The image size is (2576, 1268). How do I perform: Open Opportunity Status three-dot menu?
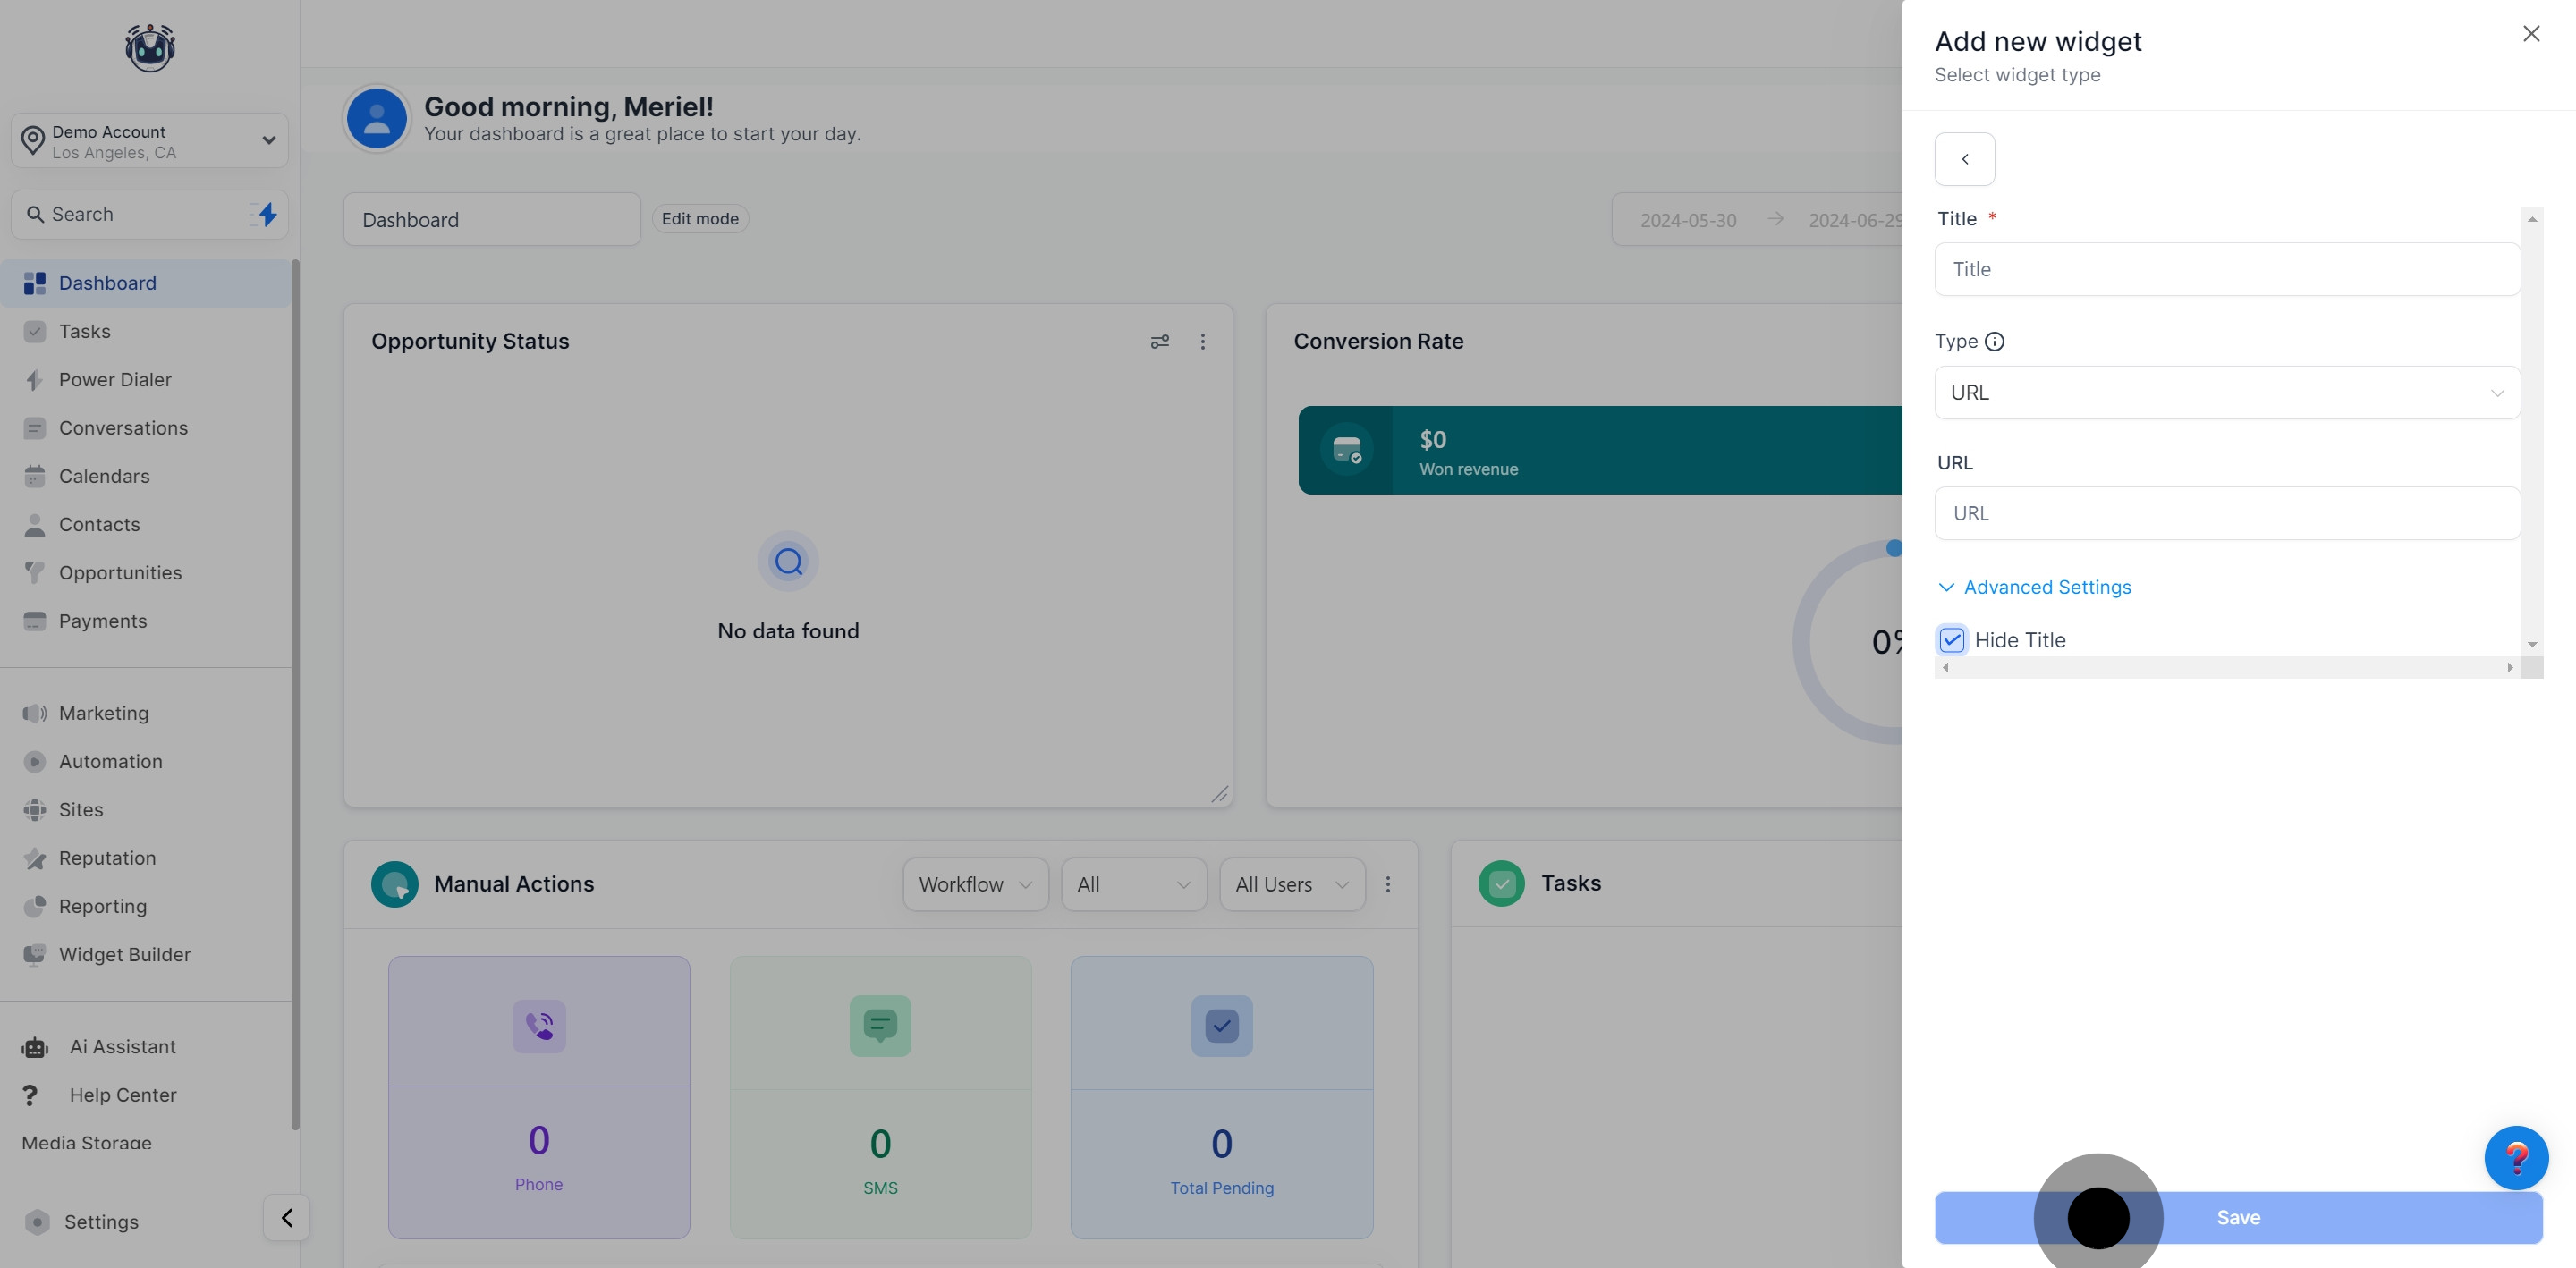click(x=1202, y=342)
